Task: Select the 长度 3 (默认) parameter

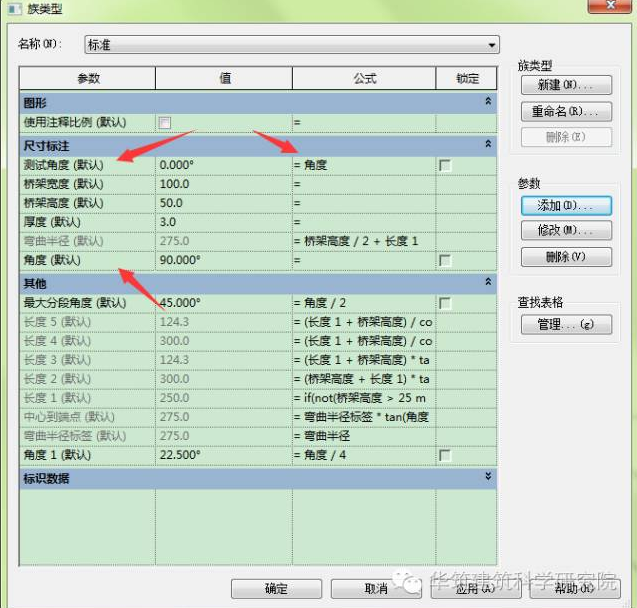Action: (x=87, y=360)
